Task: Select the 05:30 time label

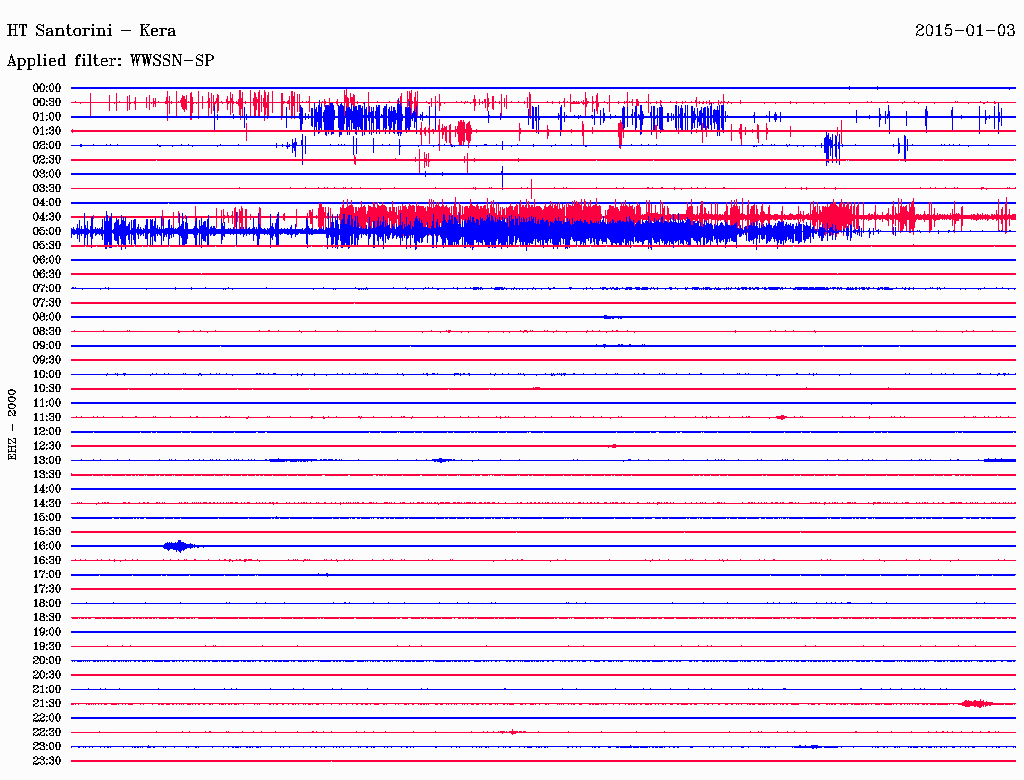Action: pos(47,245)
